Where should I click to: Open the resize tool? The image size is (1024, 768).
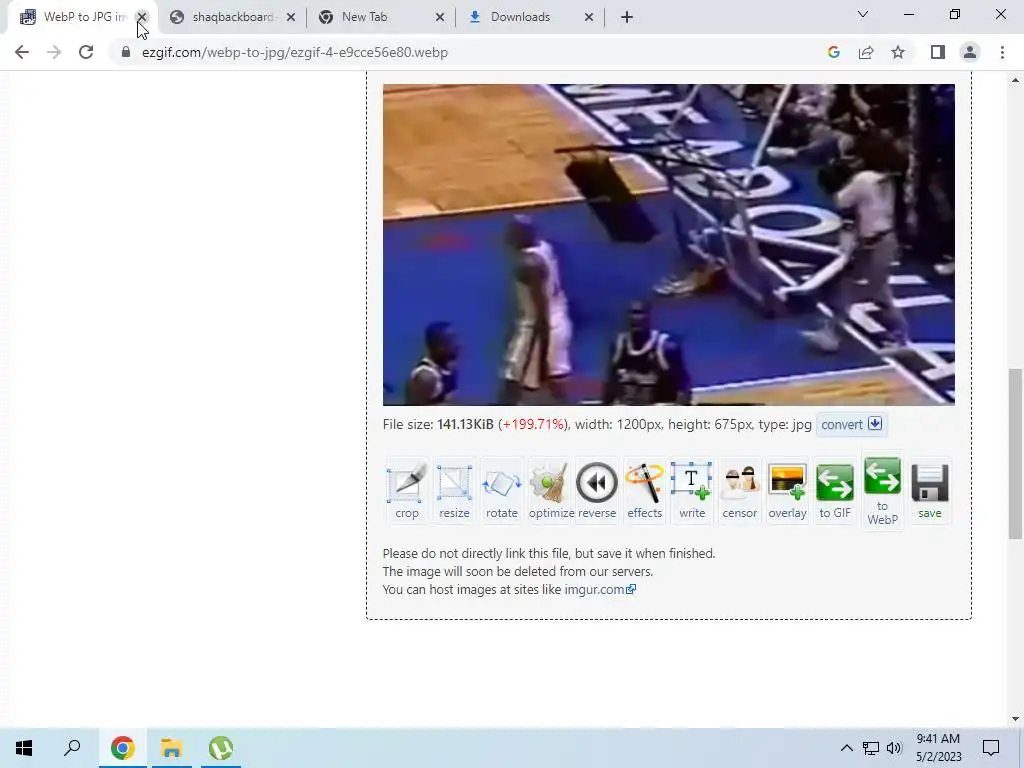click(x=455, y=491)
